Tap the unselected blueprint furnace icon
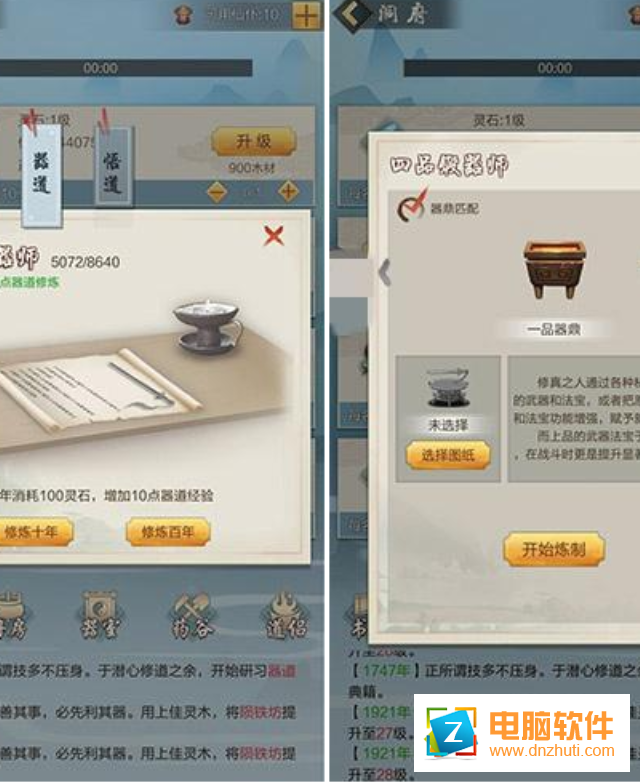640x782 pixels. tap(447, 388)
